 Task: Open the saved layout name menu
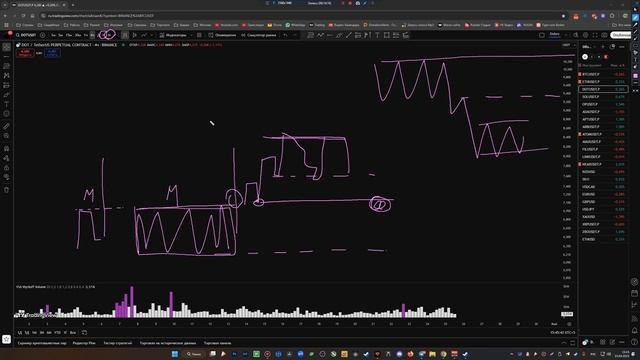555,35
